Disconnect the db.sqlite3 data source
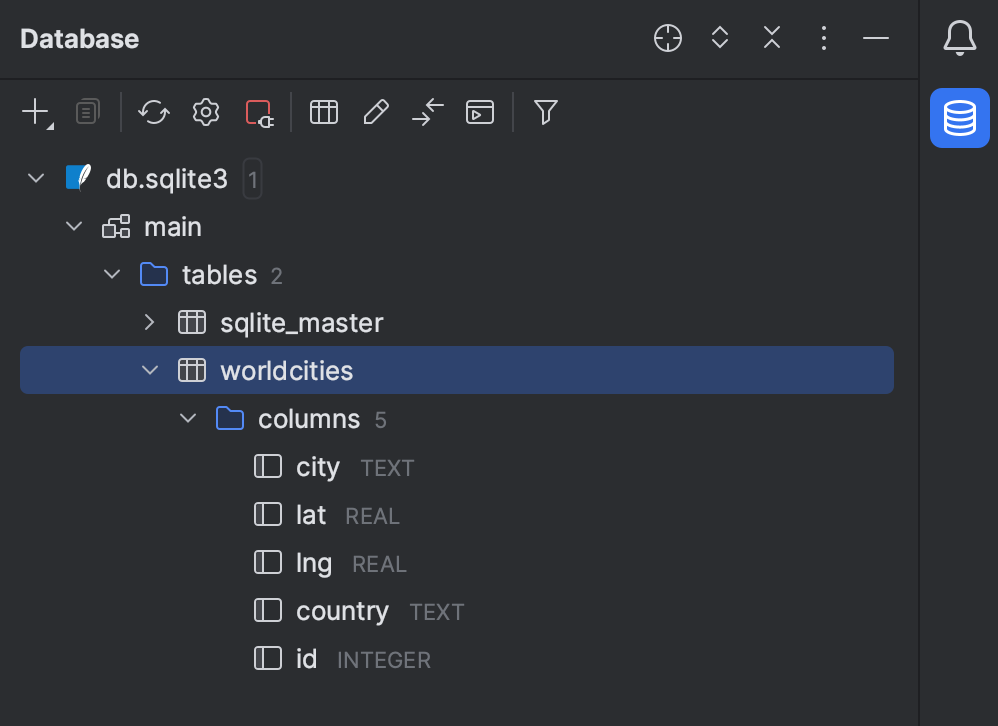Screen dimensions: 998x726 pos(257,112)
